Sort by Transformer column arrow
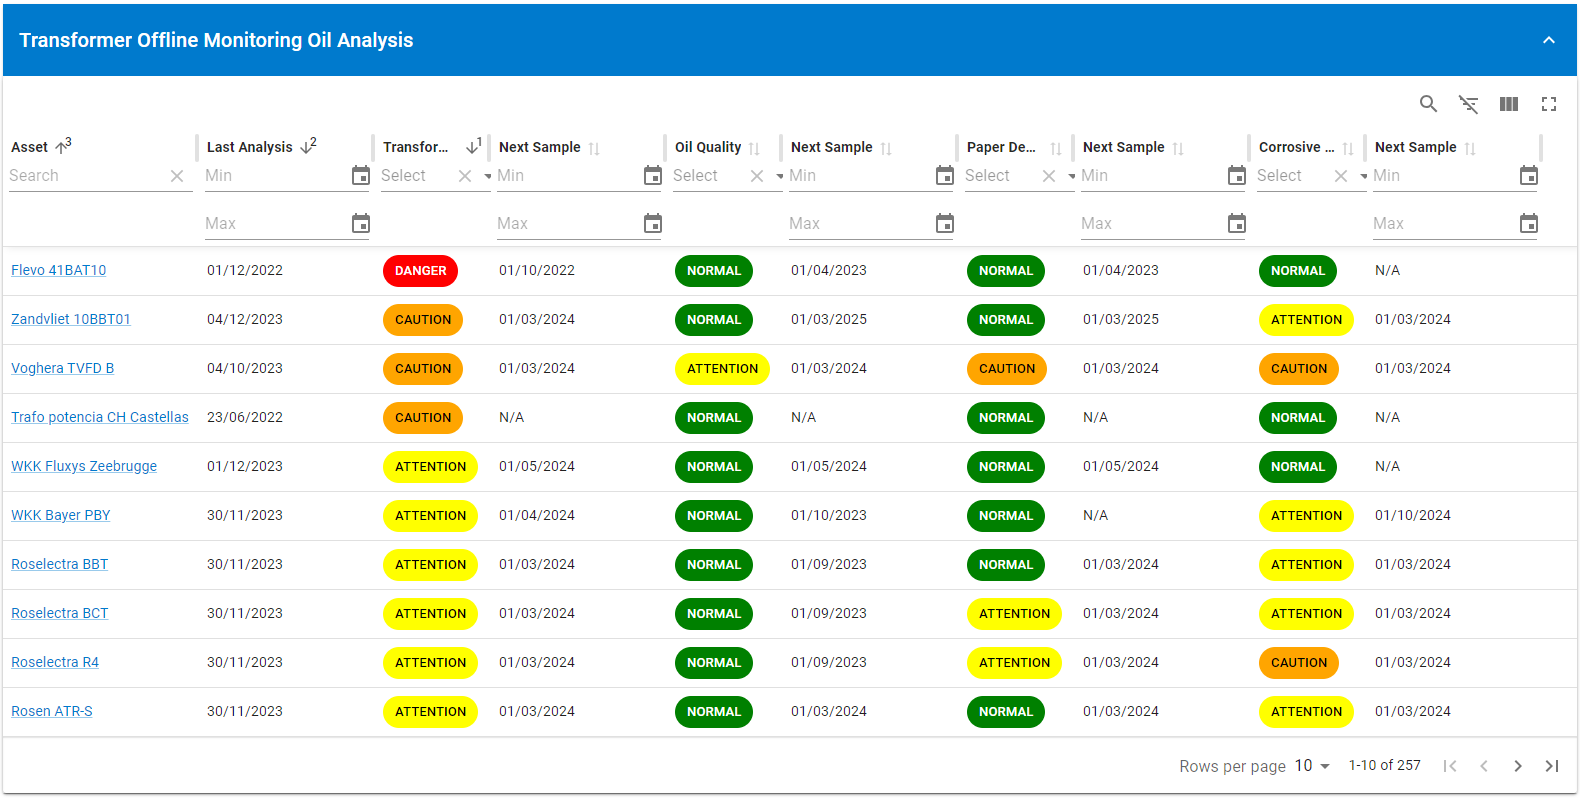 (x=473, y=147)
